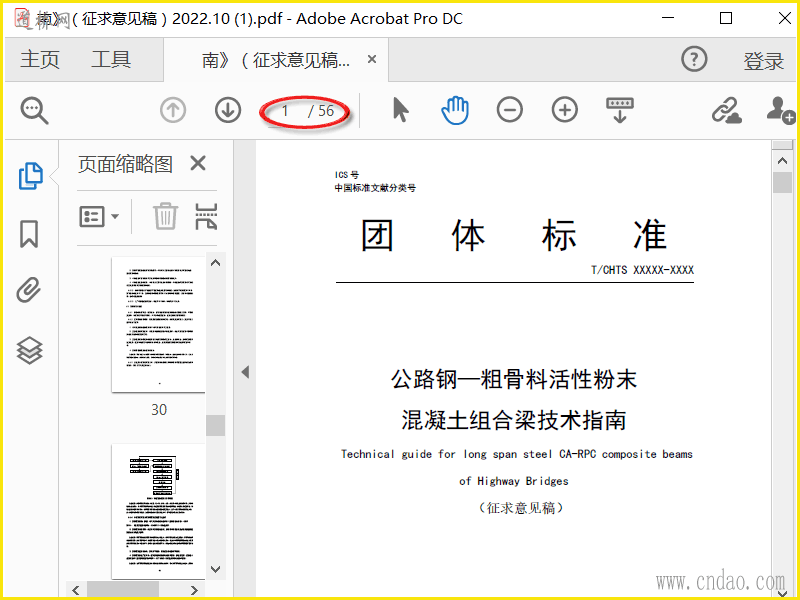The image size is (800, 600).
Task: Click document scroll up arrow
Action: coord(782,161)
